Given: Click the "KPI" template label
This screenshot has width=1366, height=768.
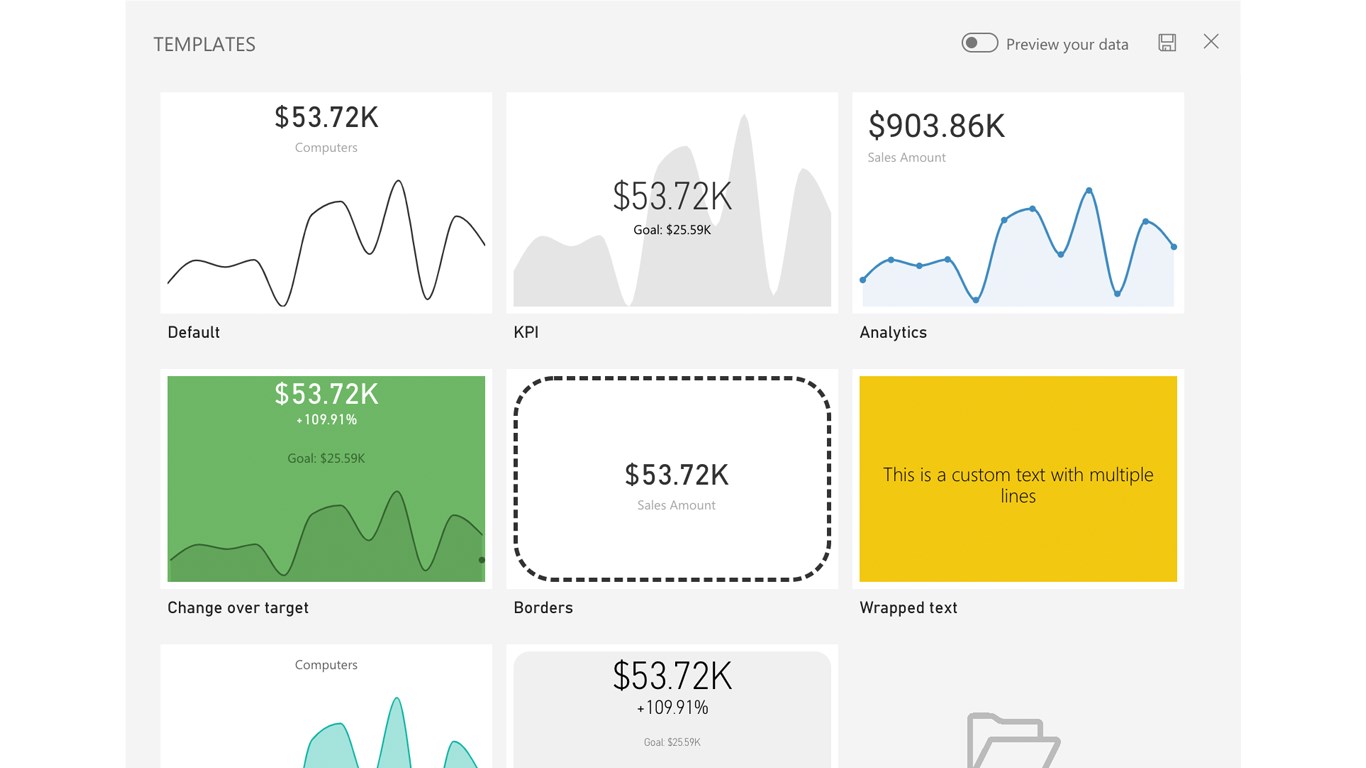Looking at the screenshot, I should pyautogui.click(x=526, y=332).
